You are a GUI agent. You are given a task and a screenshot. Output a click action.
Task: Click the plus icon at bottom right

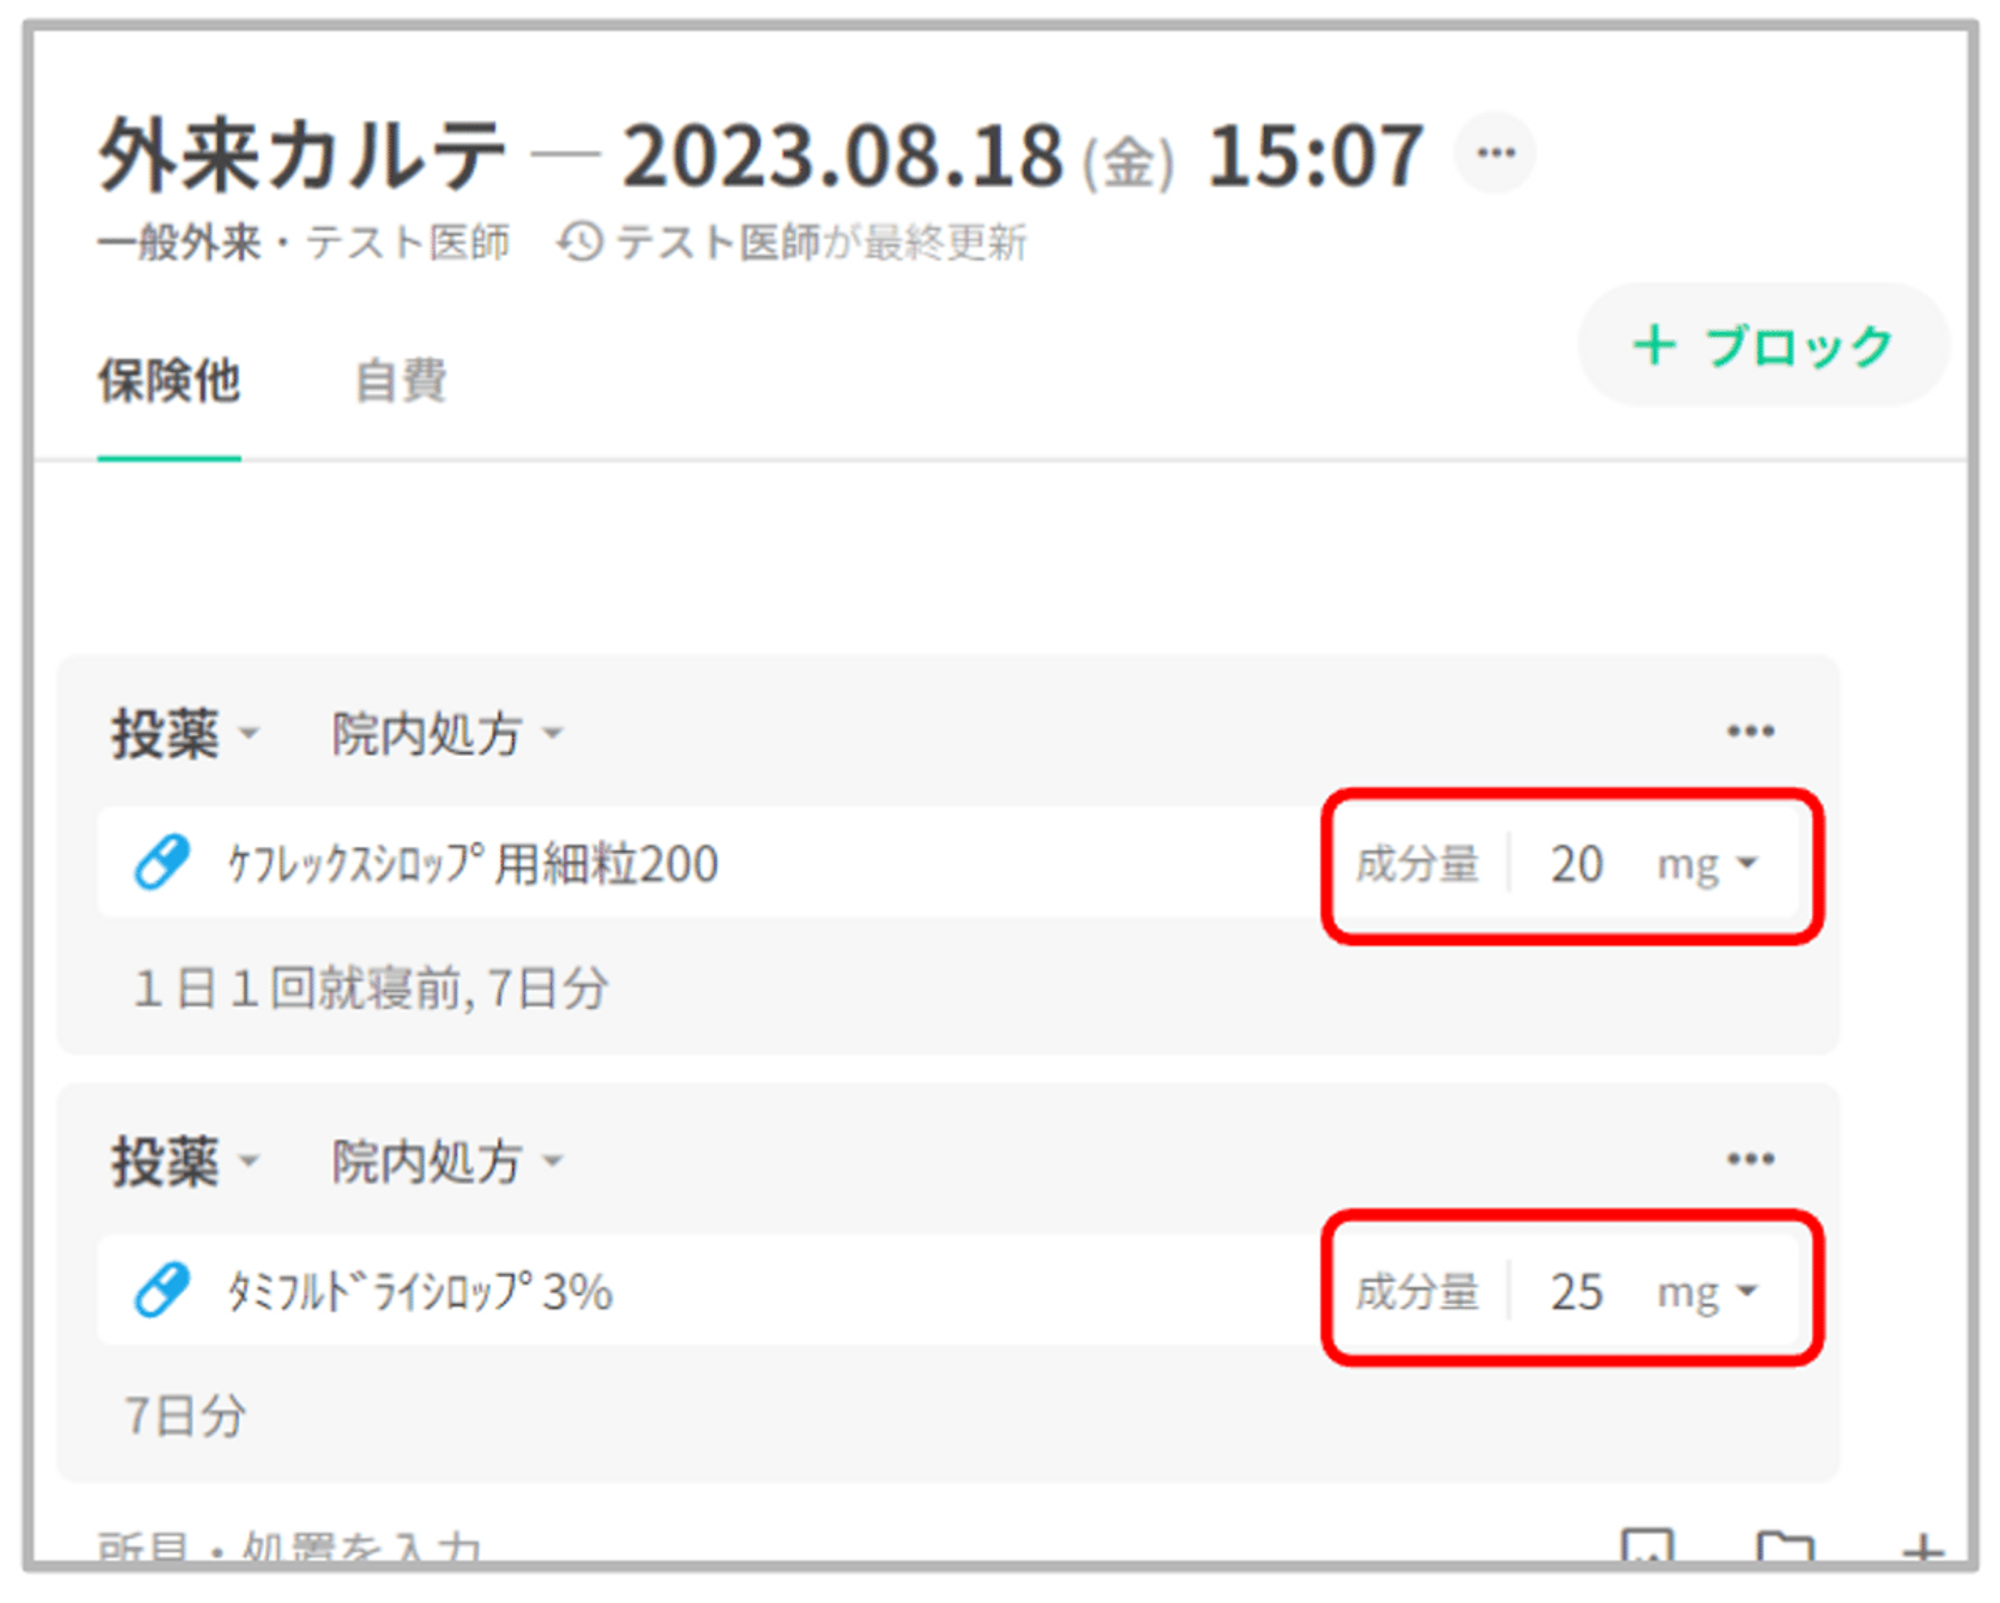coord(1922,1548)
